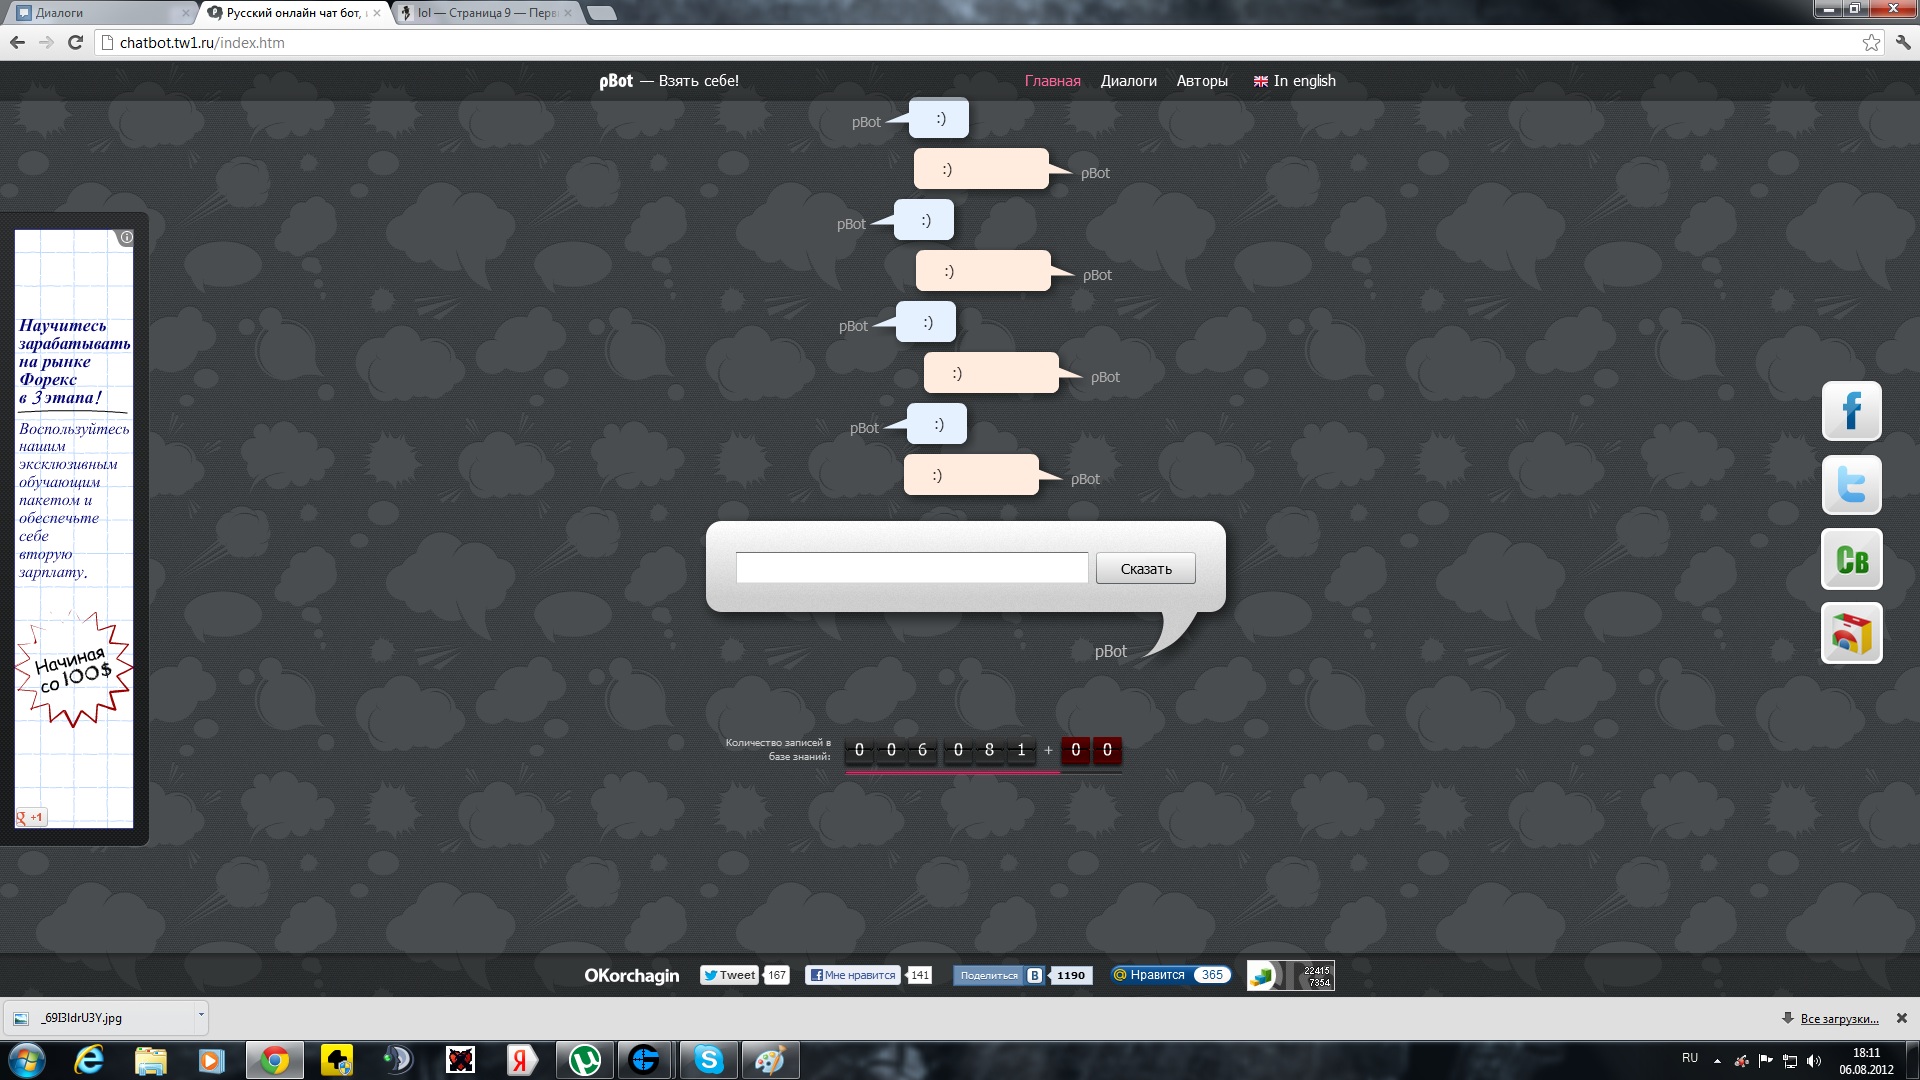Show hidden system tray icons arrow
This screenshot has height=1080, width=1920.
1717,1060
